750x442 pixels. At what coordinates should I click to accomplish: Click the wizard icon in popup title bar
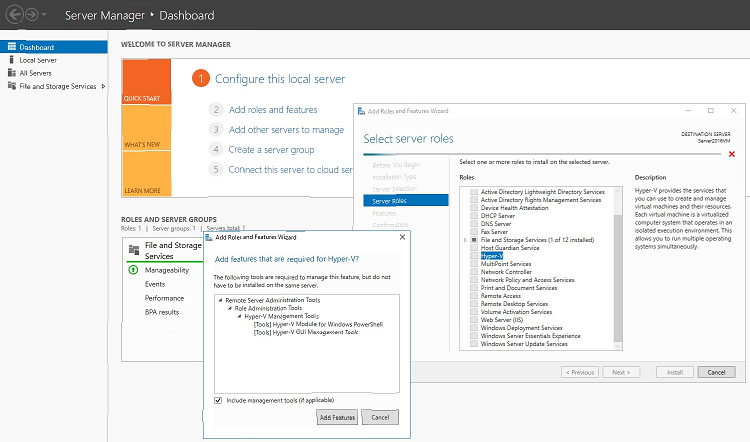pyautogui.click(x=209, y=237)
